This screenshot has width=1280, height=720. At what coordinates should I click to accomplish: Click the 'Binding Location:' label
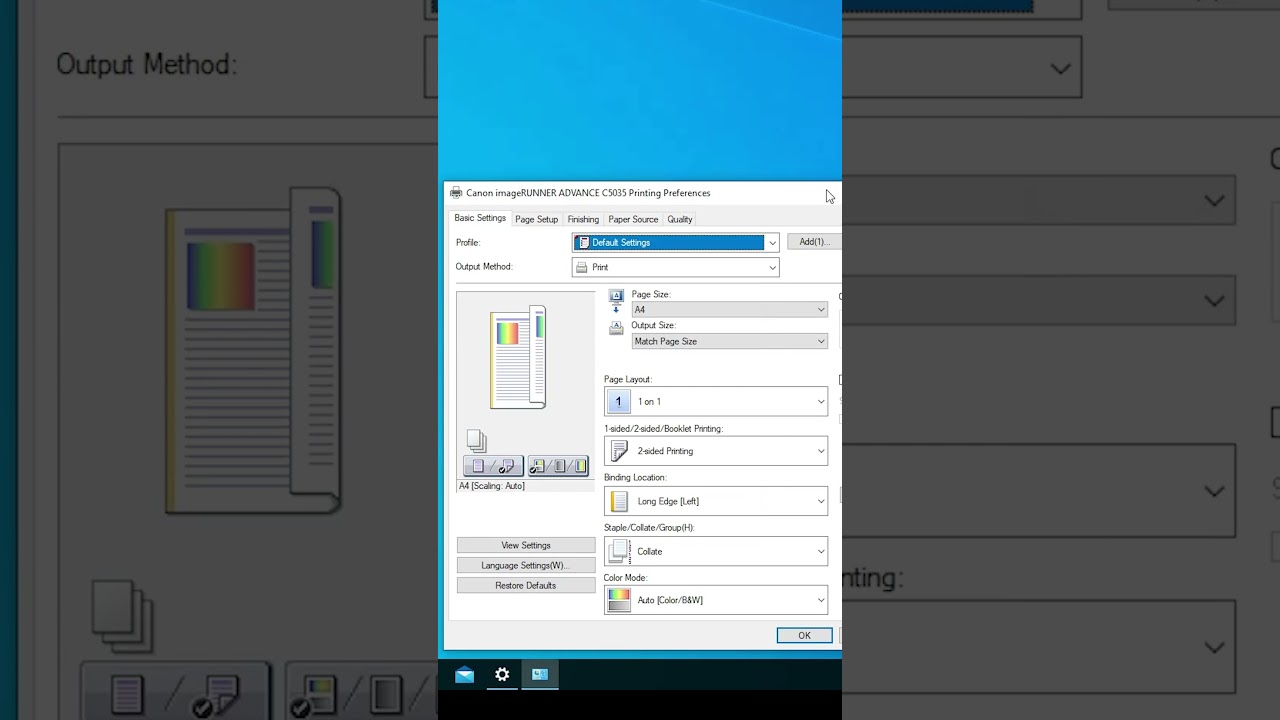tap(635, 478)
